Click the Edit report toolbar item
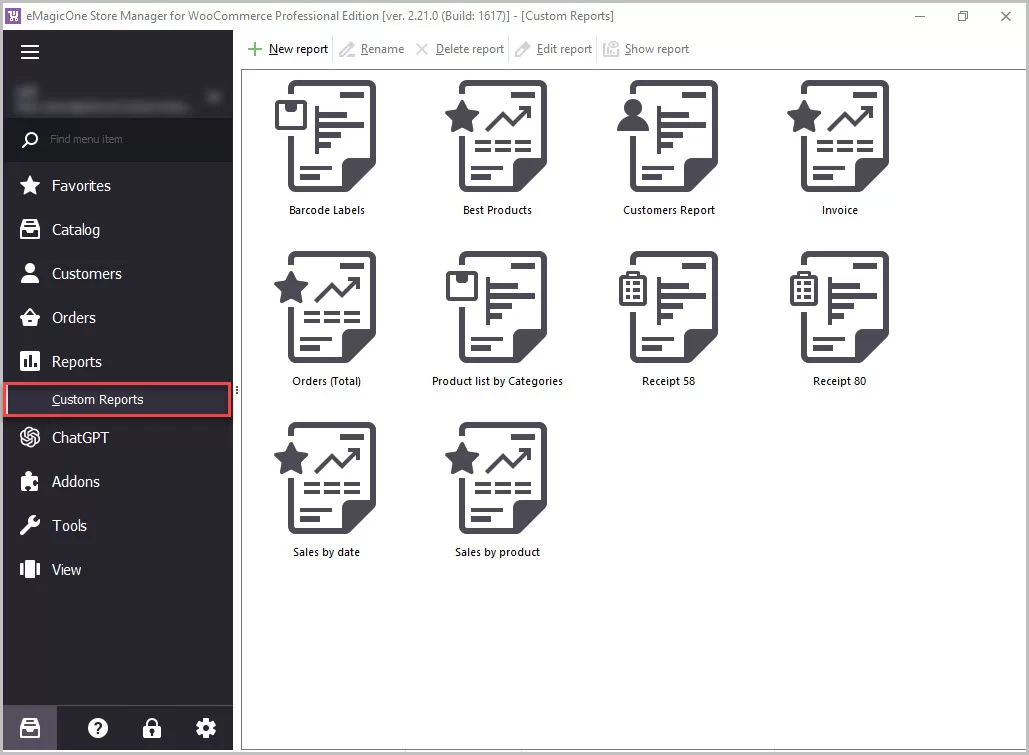Screen dimensions: 1029x755 553,49
